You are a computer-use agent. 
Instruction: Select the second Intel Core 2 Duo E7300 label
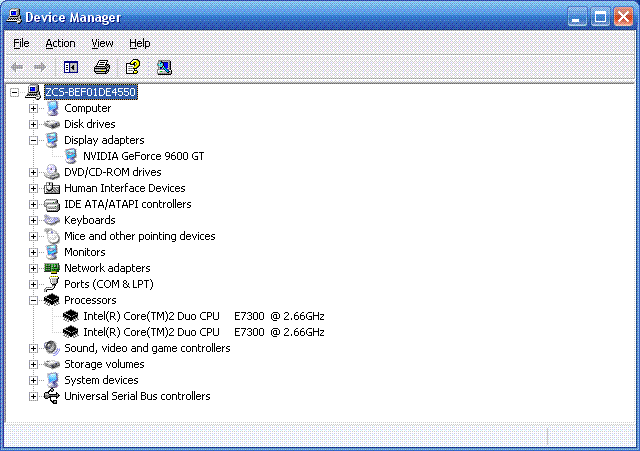(x=204, y=332)
